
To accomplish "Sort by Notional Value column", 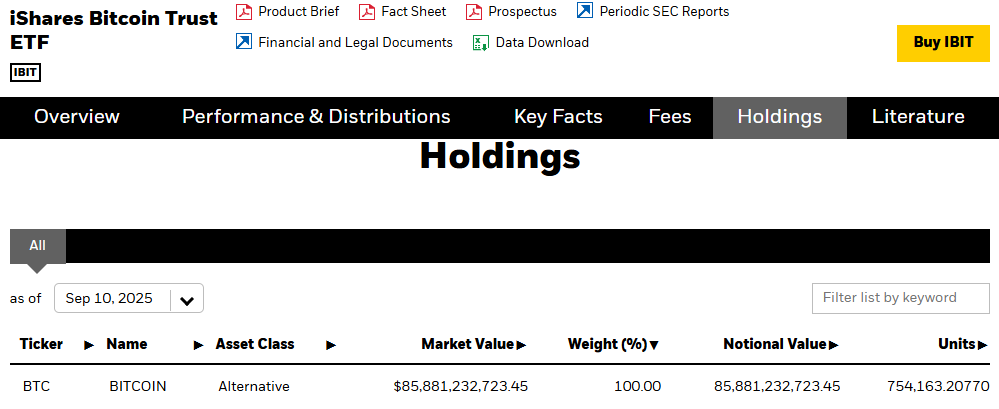I will pos(781,345).
